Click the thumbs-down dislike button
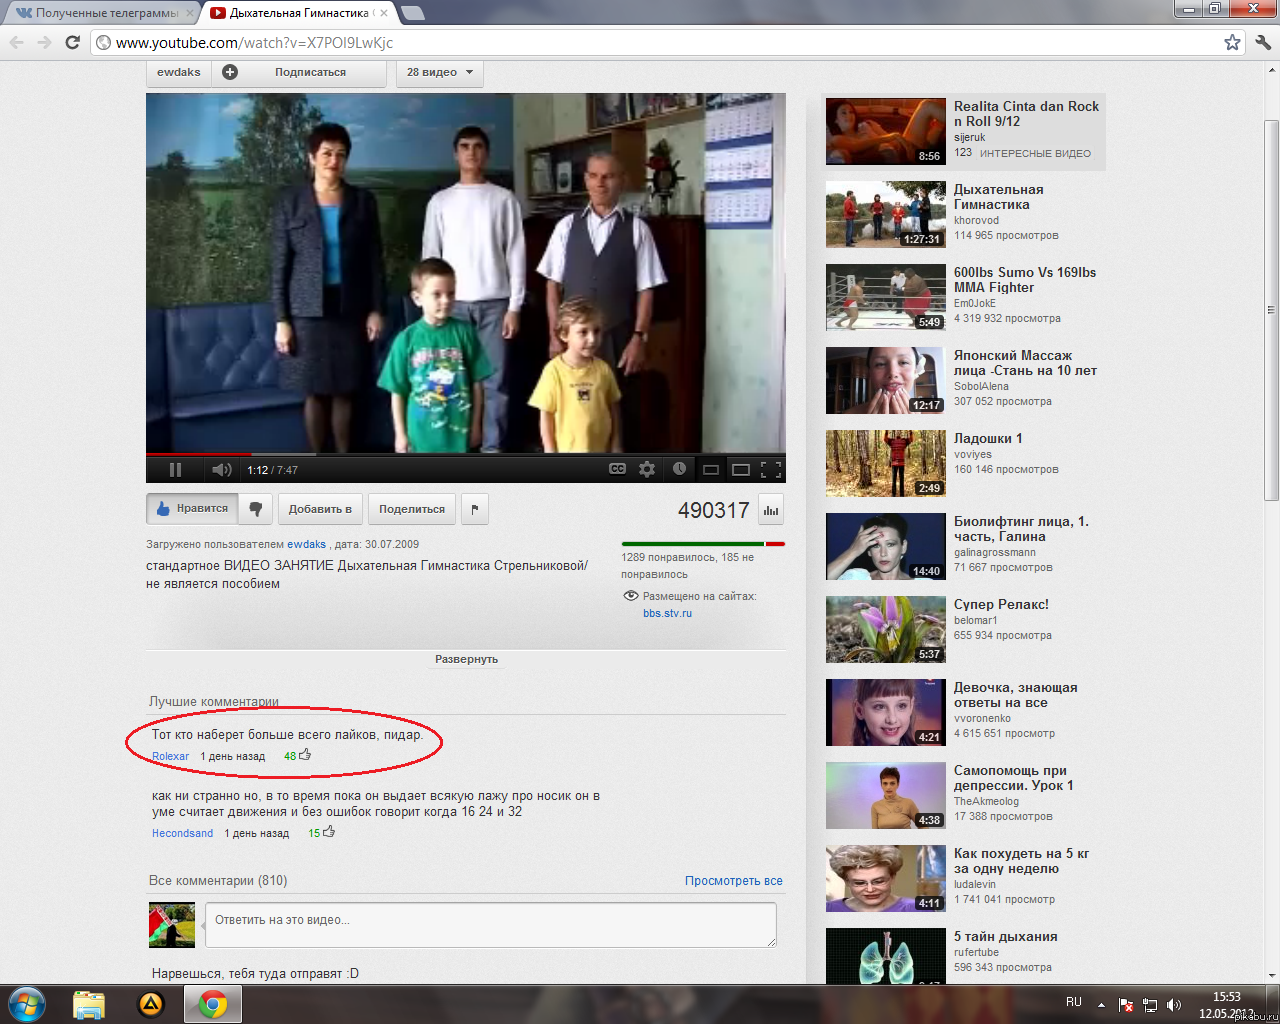Screen dimensions: 1280x1024 click(256, 509)
